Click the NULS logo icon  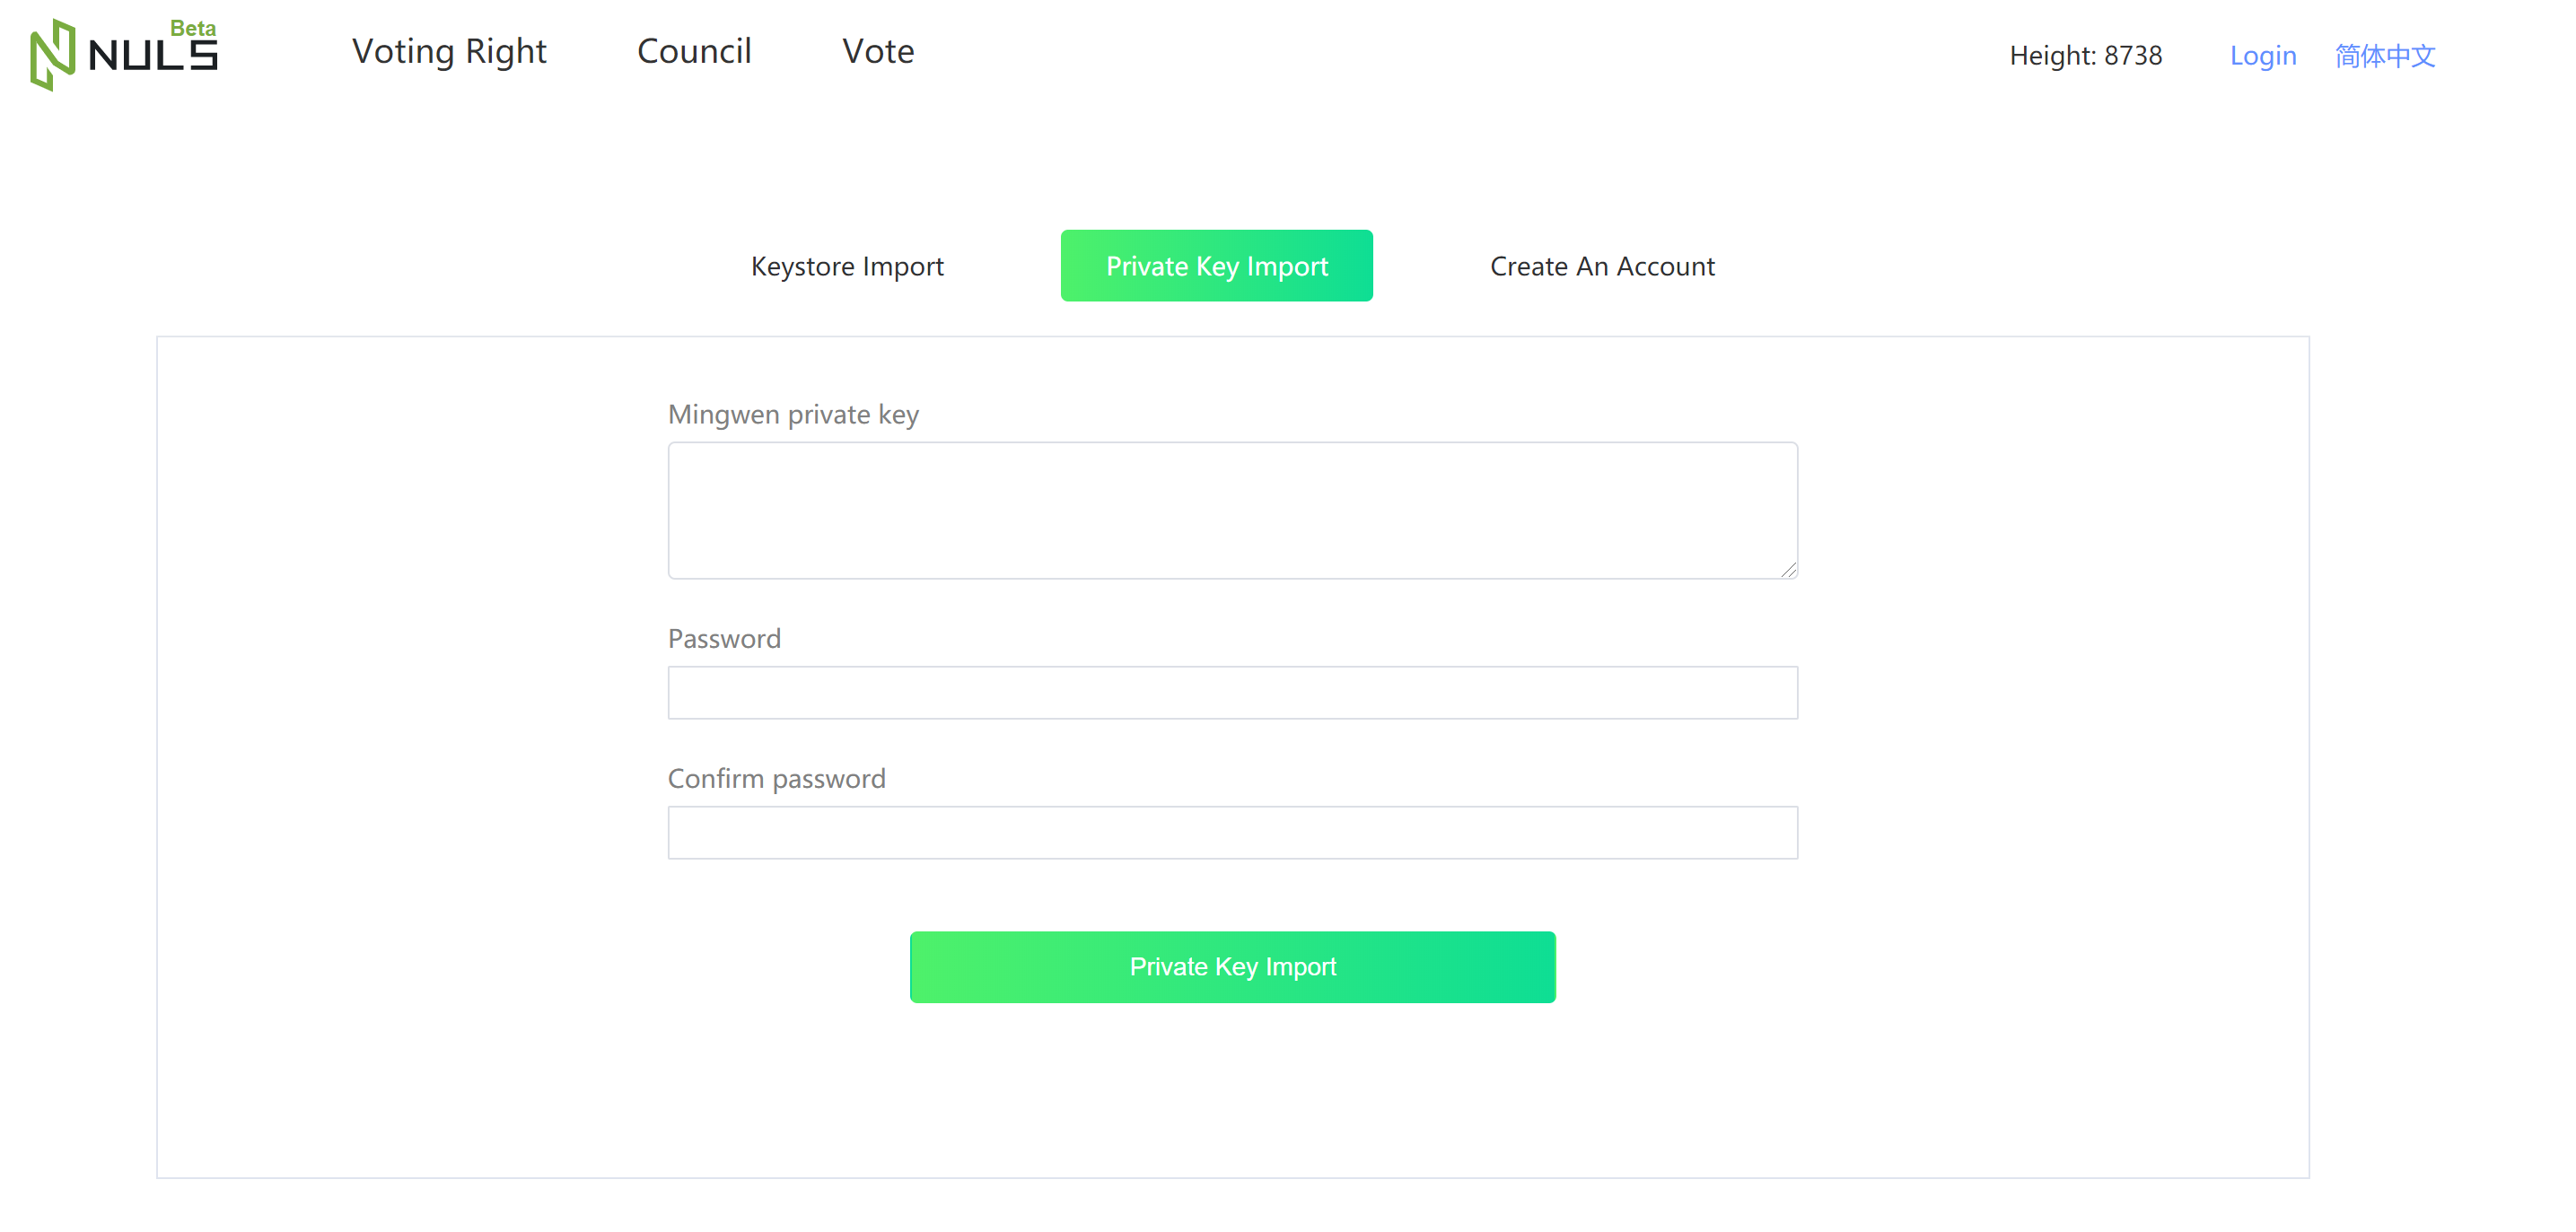(x=52, y=55)
